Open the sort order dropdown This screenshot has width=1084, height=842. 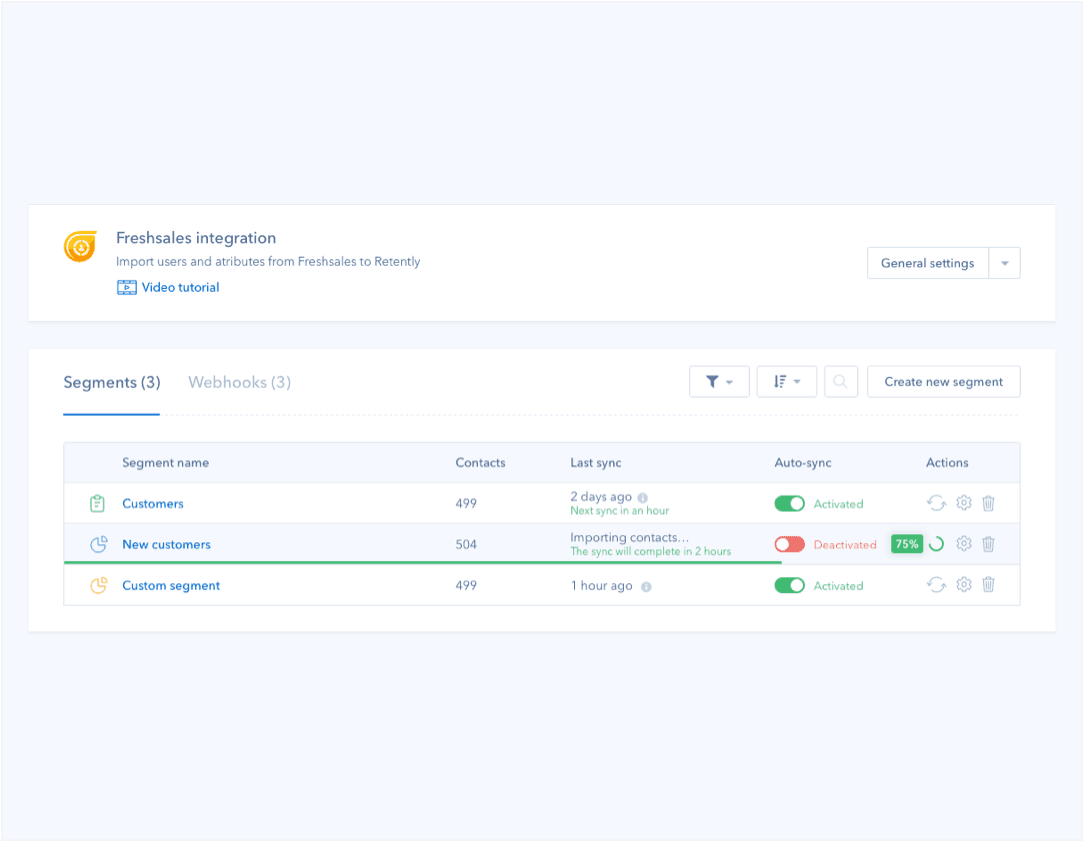pyautogui.click(x=787, y=382)
